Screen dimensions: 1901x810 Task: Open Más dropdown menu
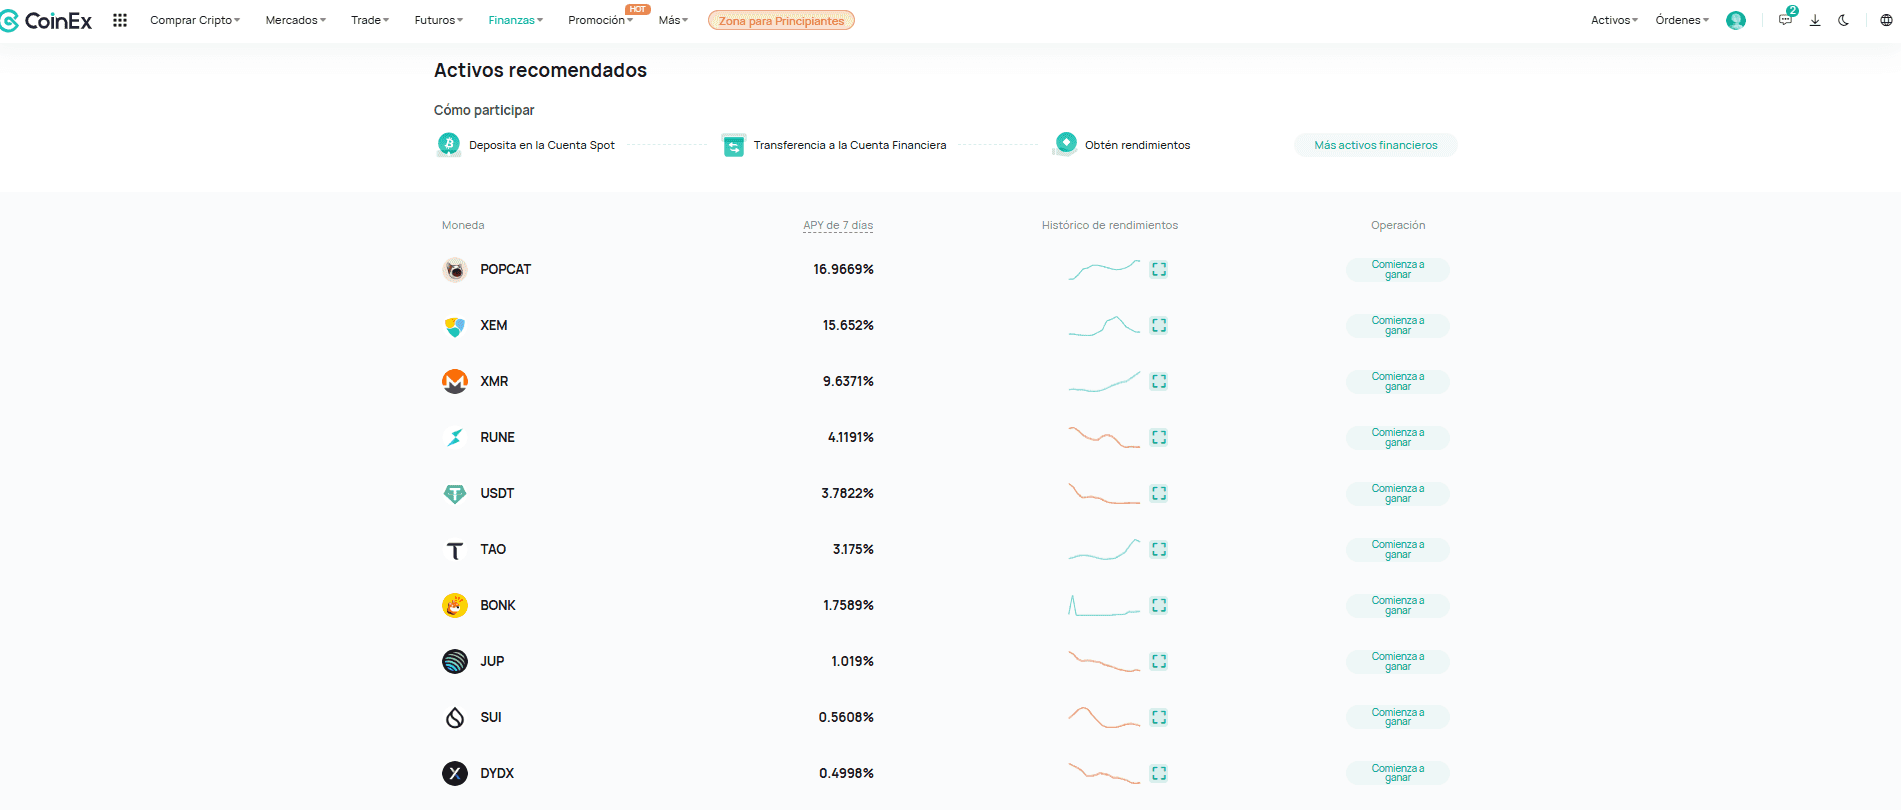coord(673,20)
